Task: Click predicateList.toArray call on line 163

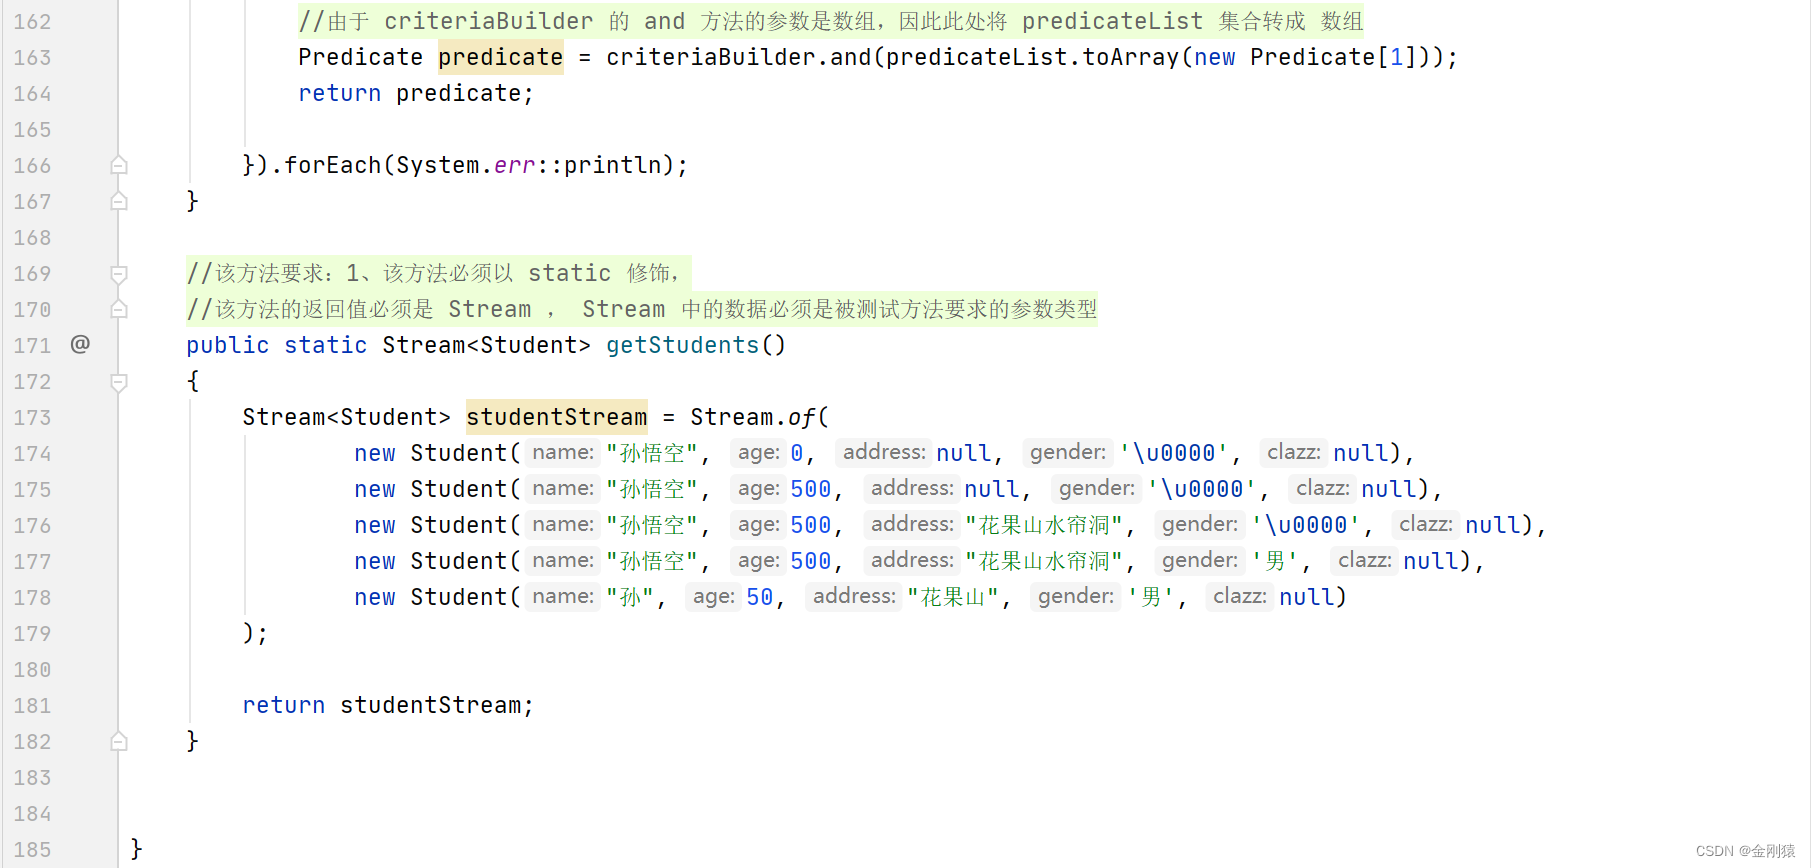Action: (x=1033, y=57)
